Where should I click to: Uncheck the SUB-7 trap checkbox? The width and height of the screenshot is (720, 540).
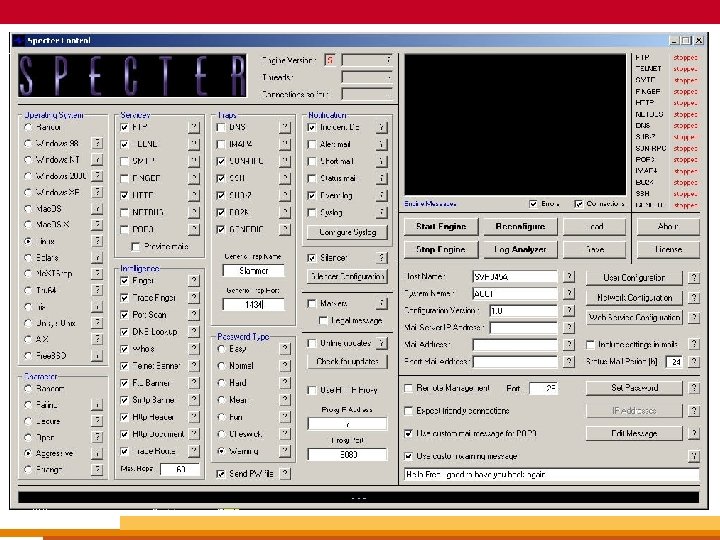coord(221,195)
